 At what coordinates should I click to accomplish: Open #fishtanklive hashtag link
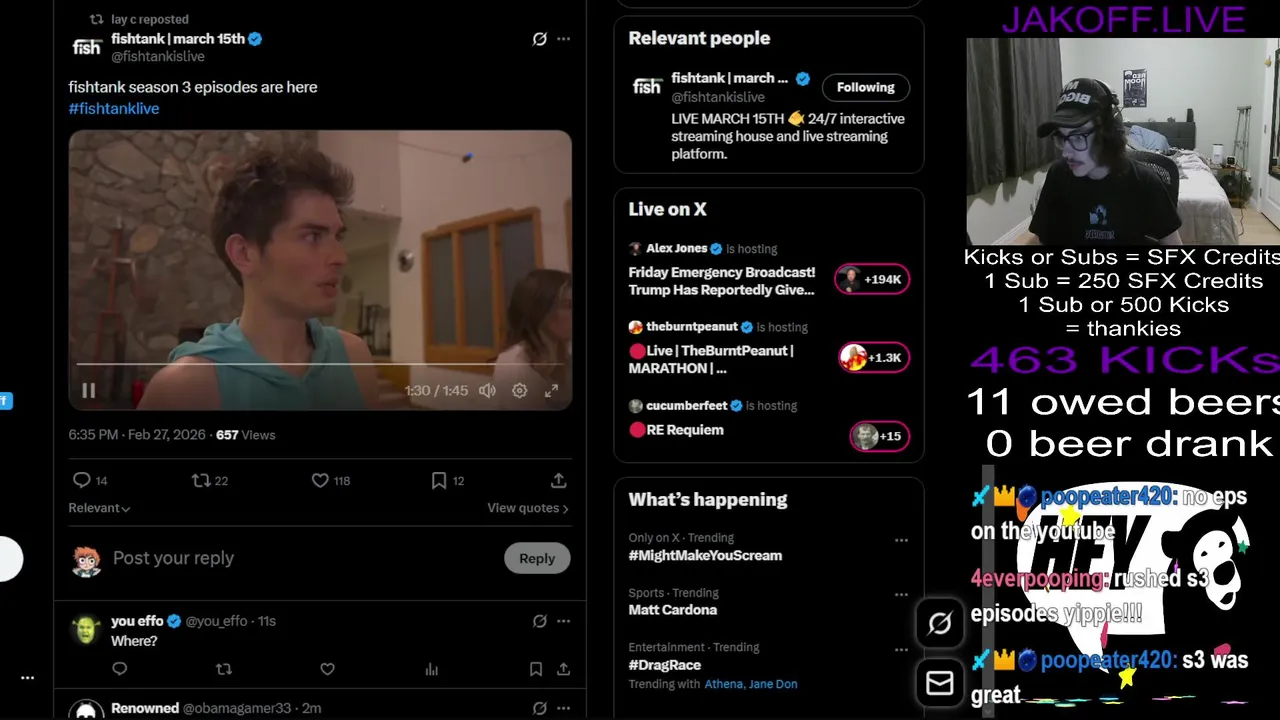click(x=114, y=108)
